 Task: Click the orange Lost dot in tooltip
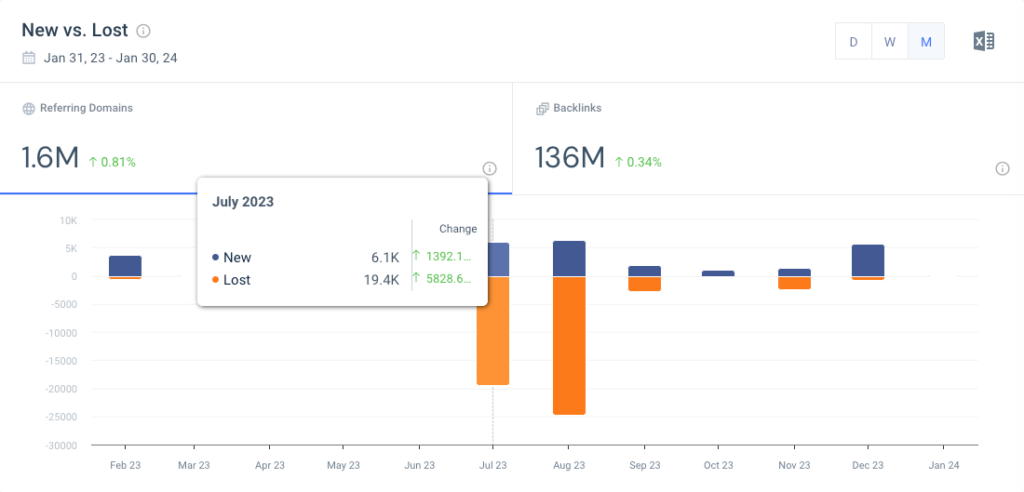[216, 280]
